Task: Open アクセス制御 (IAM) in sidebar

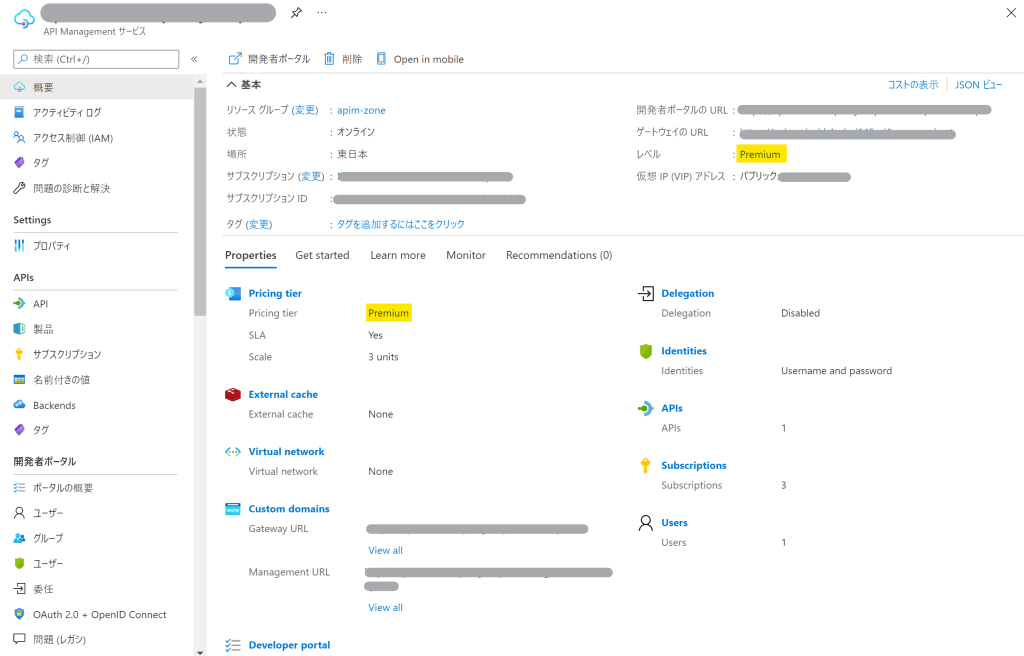Action: (72, 138)
